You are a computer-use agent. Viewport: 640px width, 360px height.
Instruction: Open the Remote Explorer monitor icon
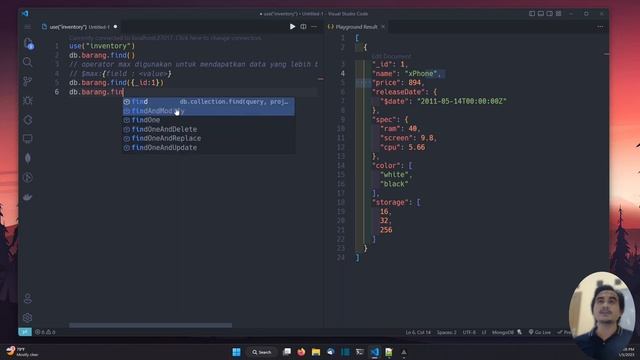click(28, 139)
